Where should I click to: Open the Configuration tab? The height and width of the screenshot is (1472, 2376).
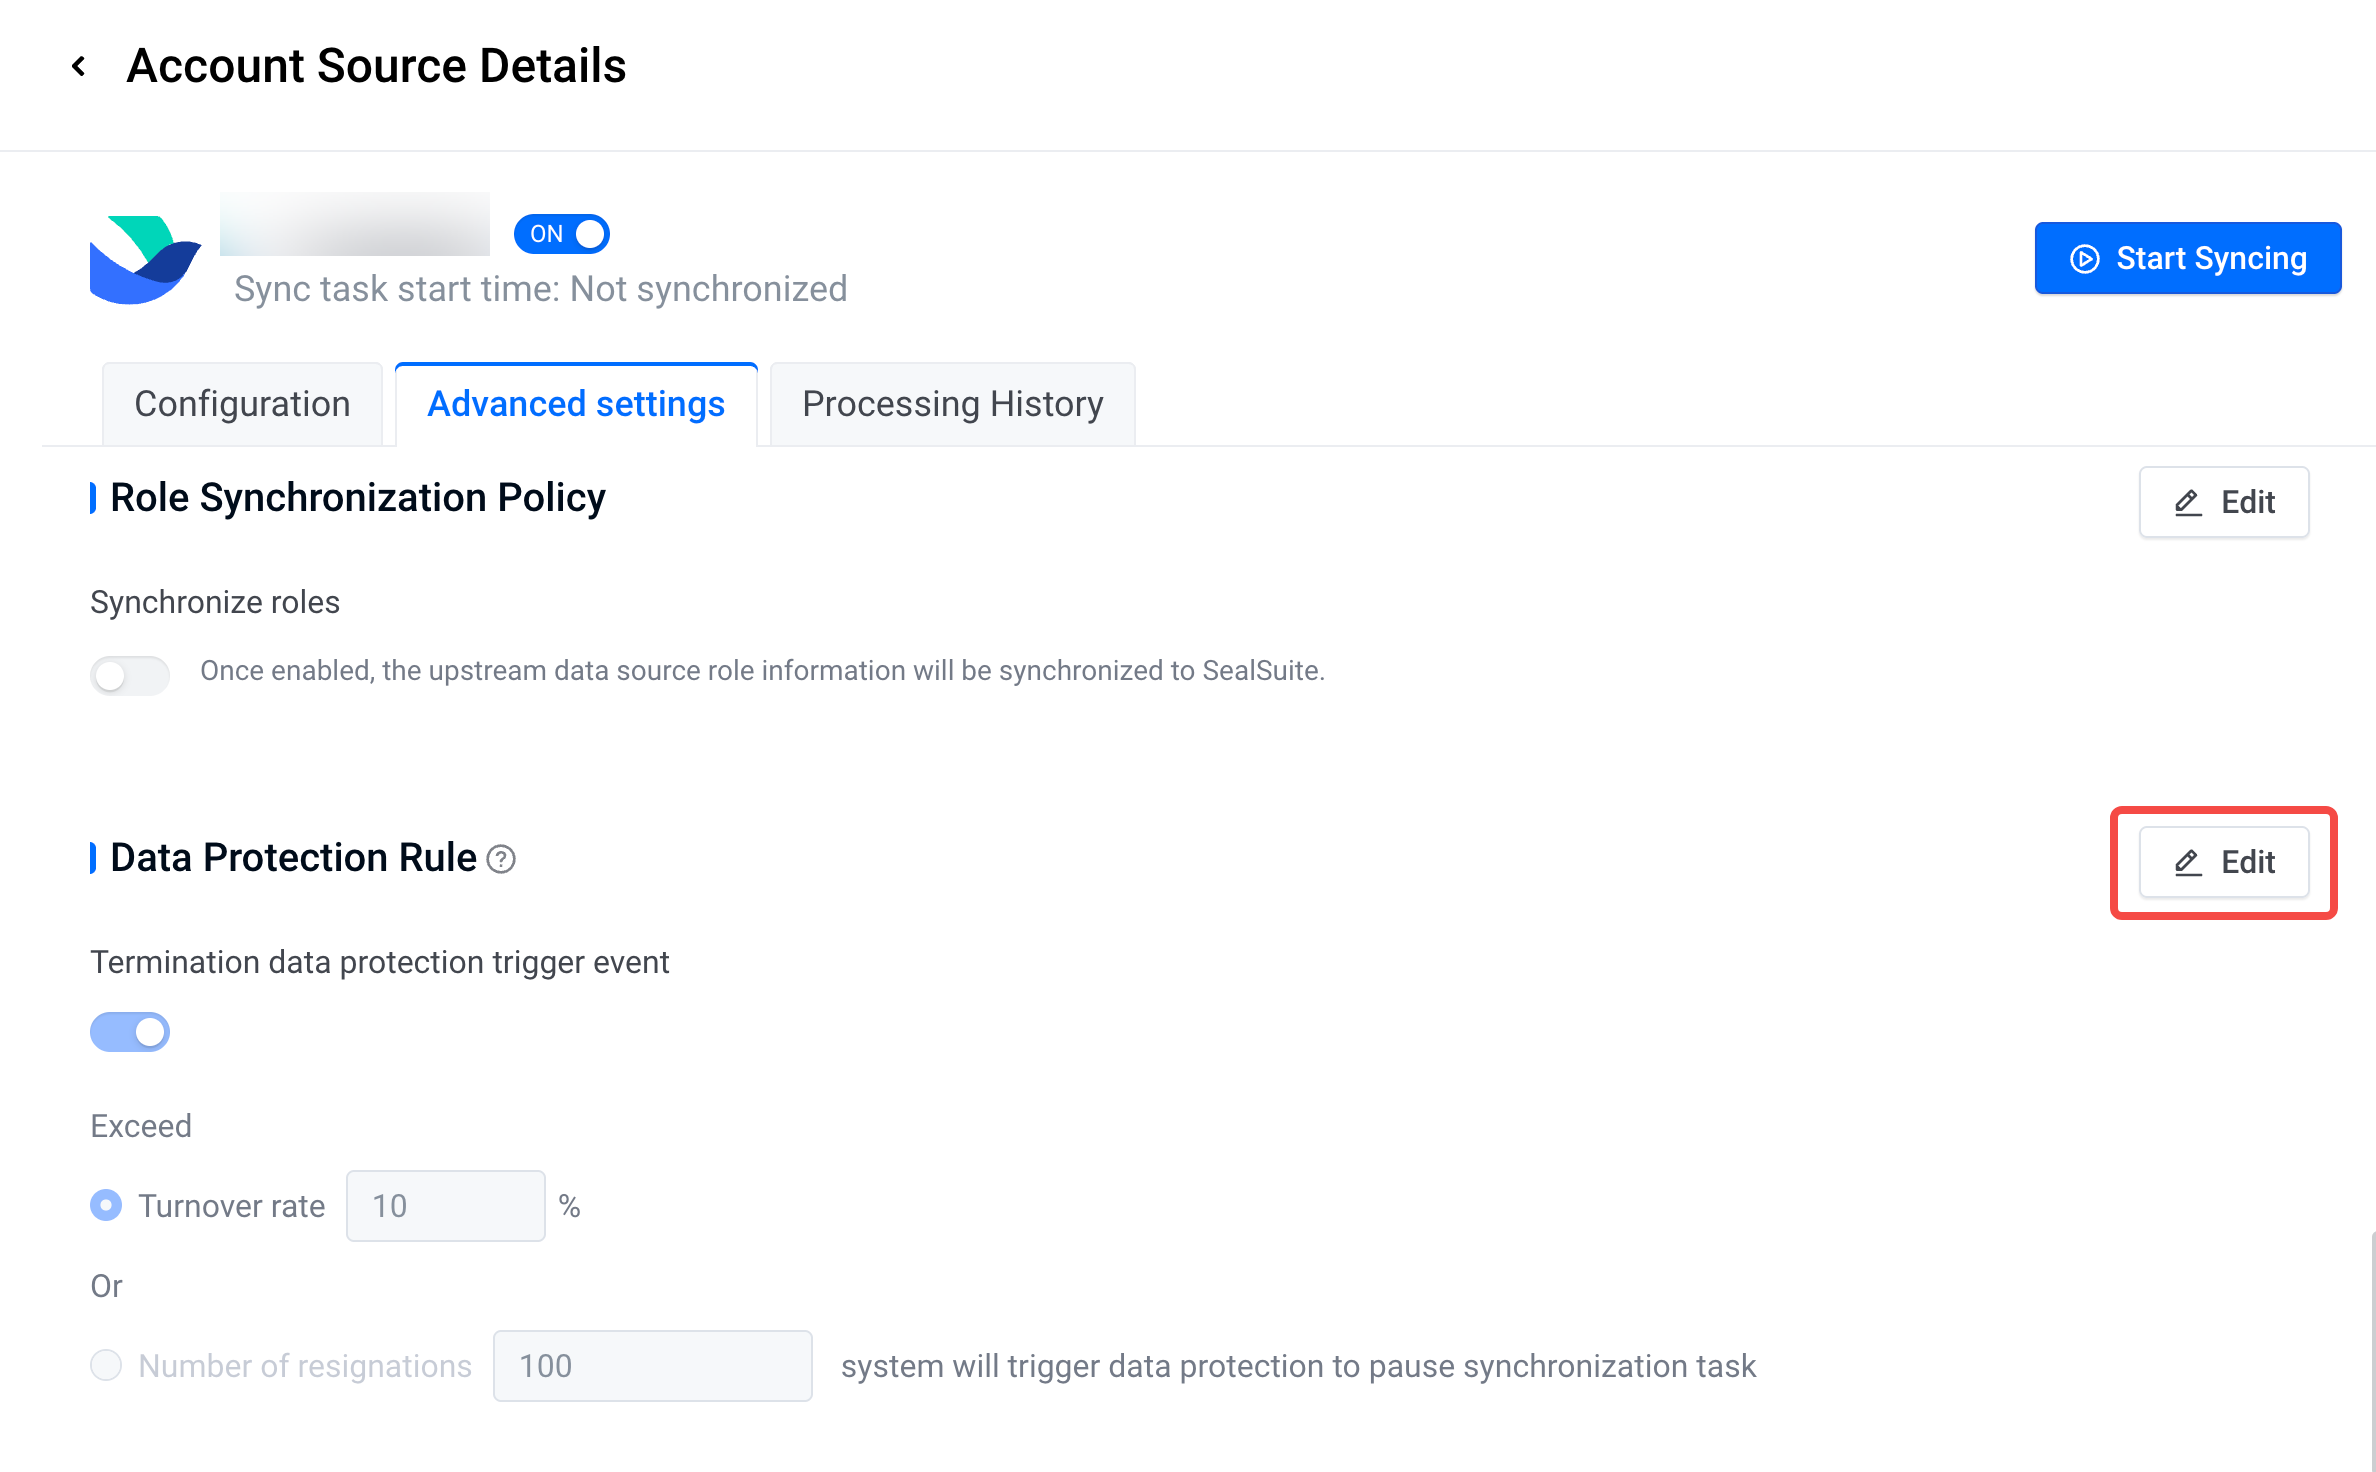[242, 404]
